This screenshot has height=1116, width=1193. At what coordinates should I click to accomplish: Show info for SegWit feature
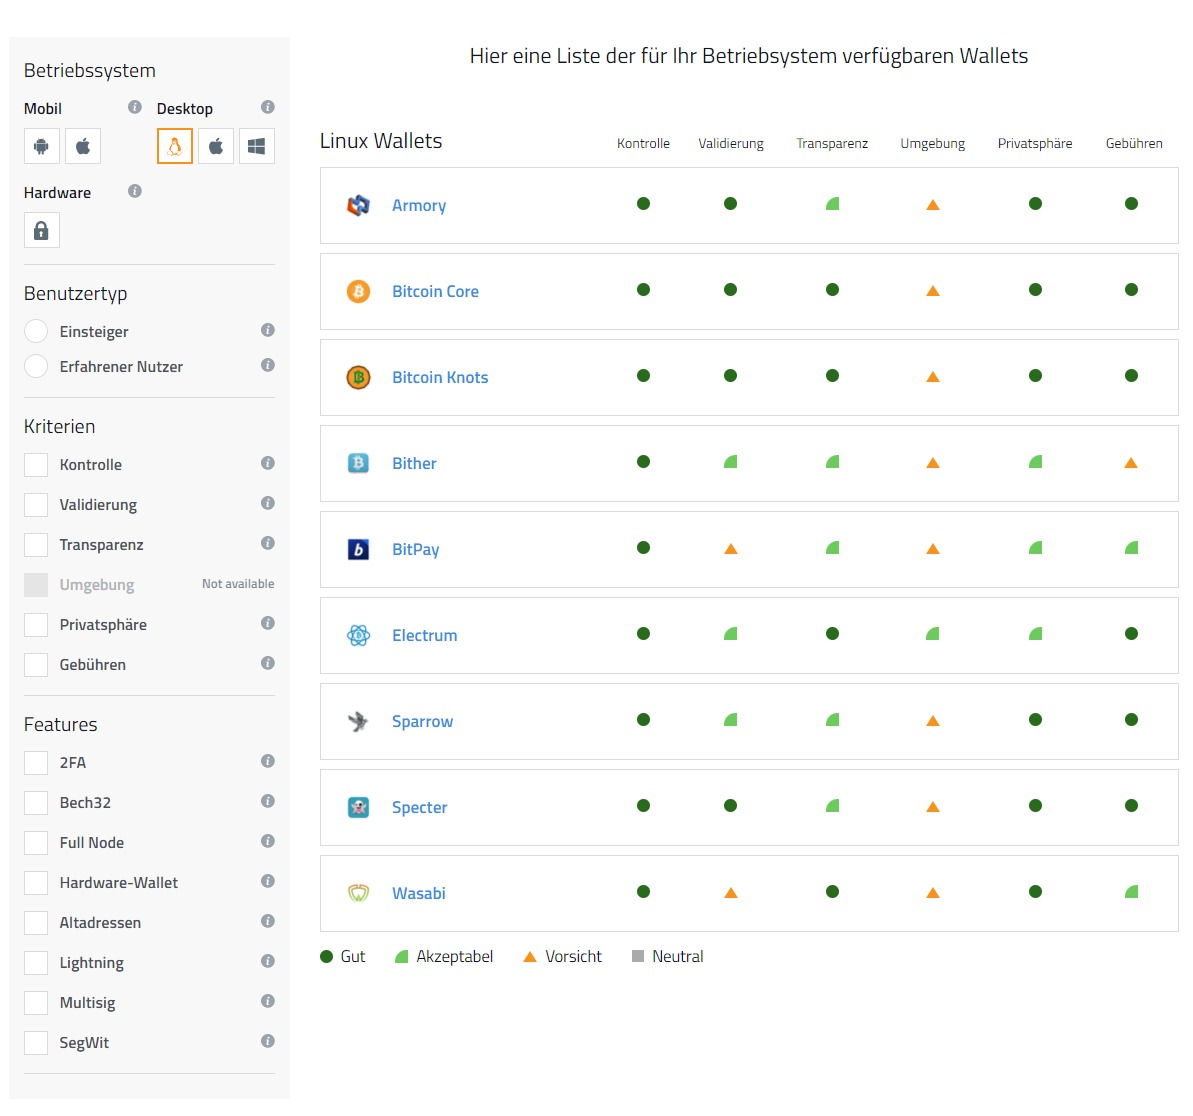click(x=268, y=1041)
